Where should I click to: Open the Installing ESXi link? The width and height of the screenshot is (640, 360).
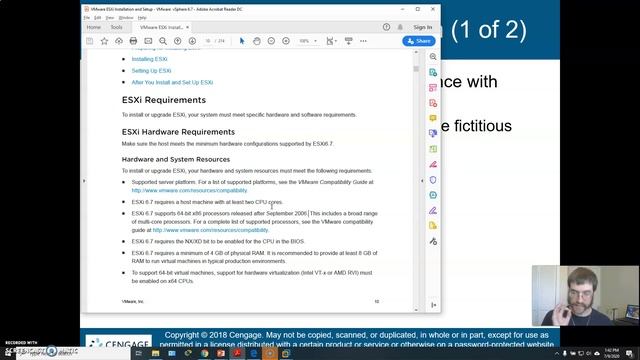[149, 59]
